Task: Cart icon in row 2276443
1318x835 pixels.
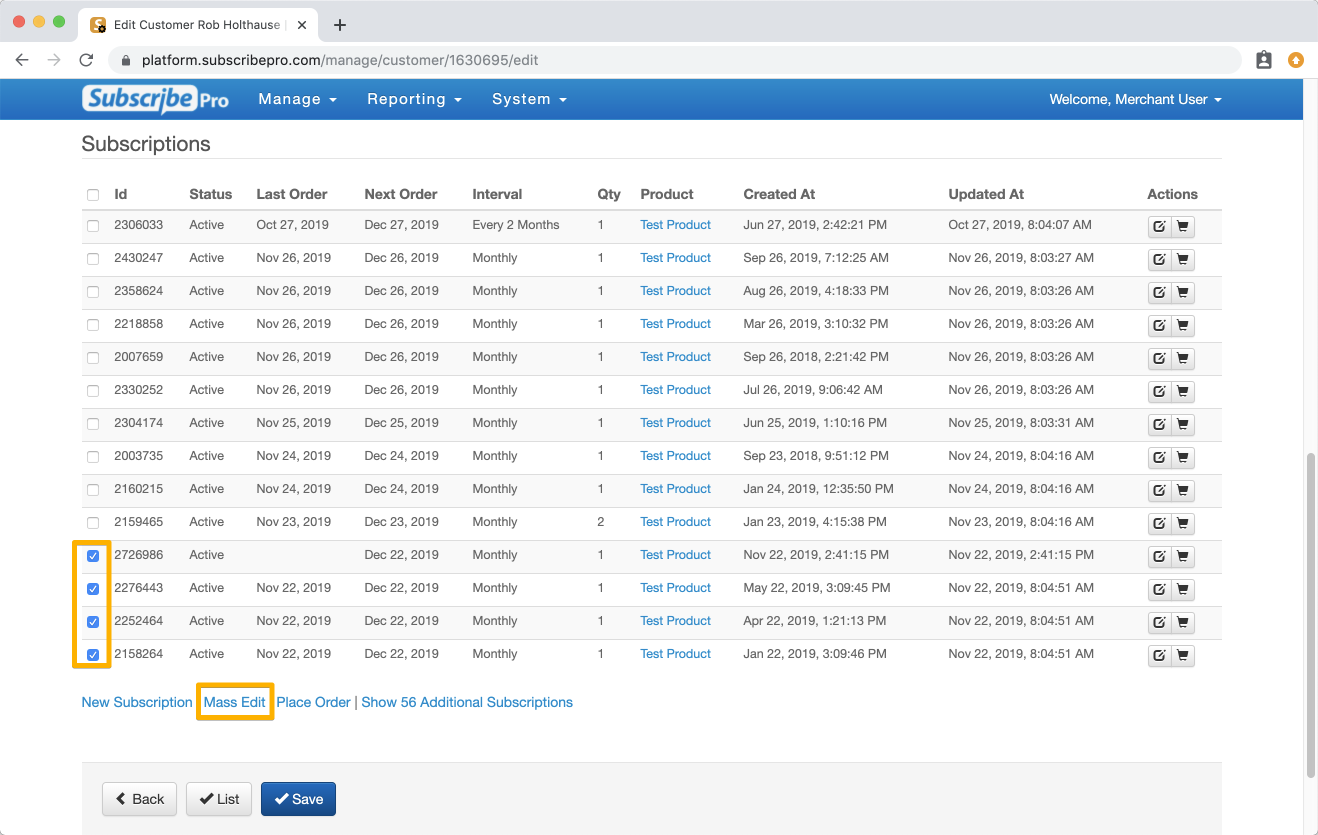Action: pyautogui.click(x=1183, y=590)
